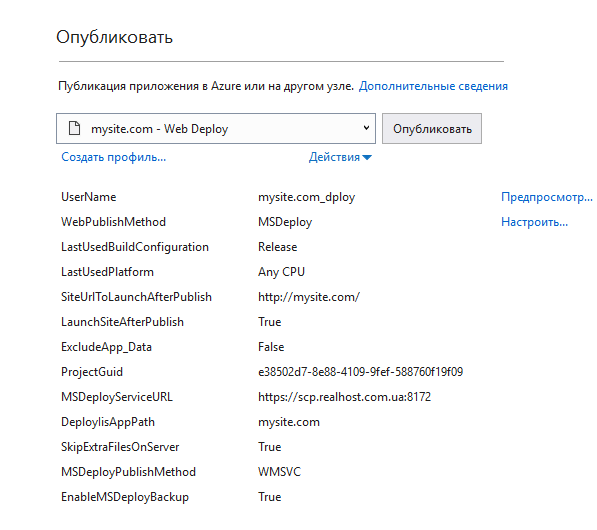Click the document icon in profile dropdown
This screenshot has height=530, width=597.
click(x=74, y=128)
